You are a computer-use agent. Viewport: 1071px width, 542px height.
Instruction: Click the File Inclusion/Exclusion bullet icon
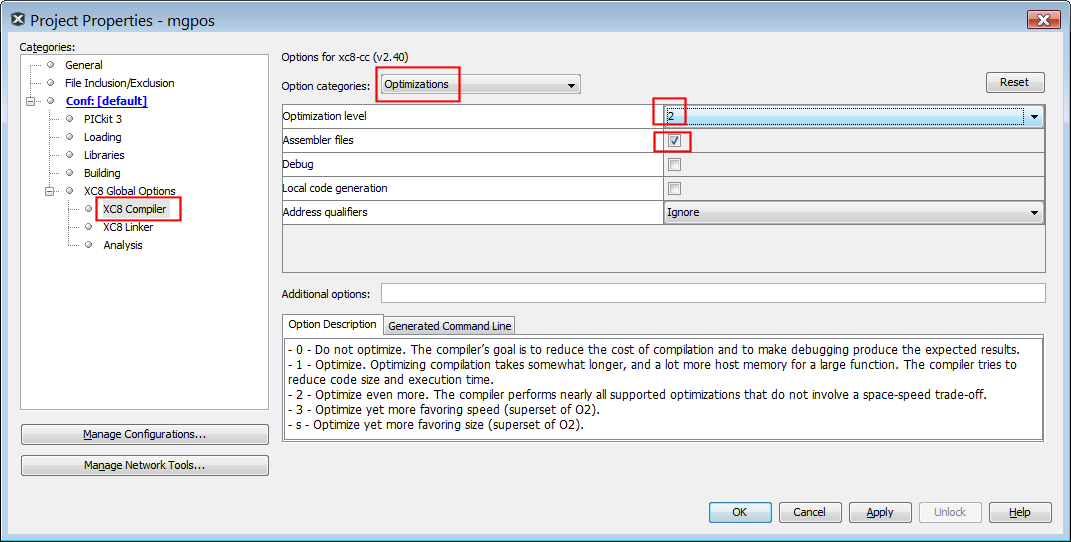tap(51, 83)
